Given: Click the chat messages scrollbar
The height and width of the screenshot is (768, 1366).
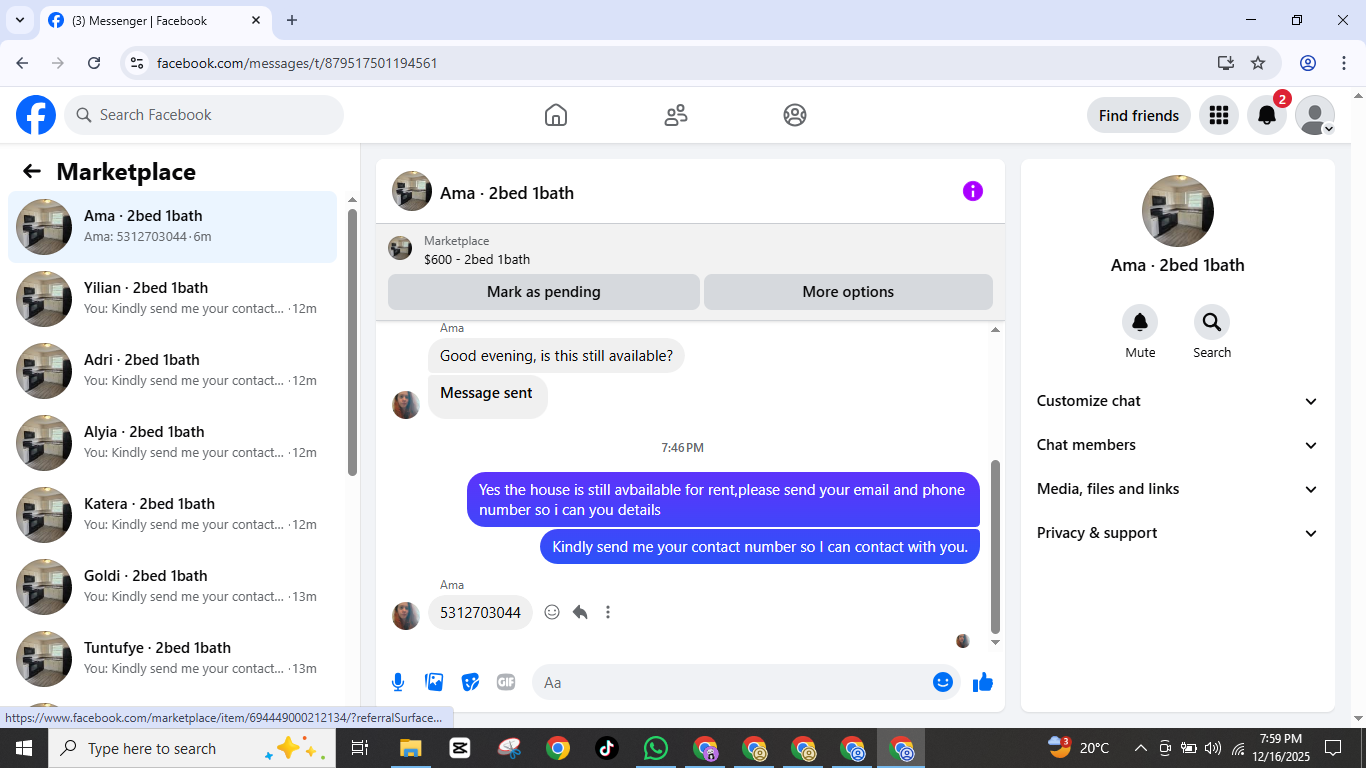Looking at the screenshot, I should pos(995,547).
